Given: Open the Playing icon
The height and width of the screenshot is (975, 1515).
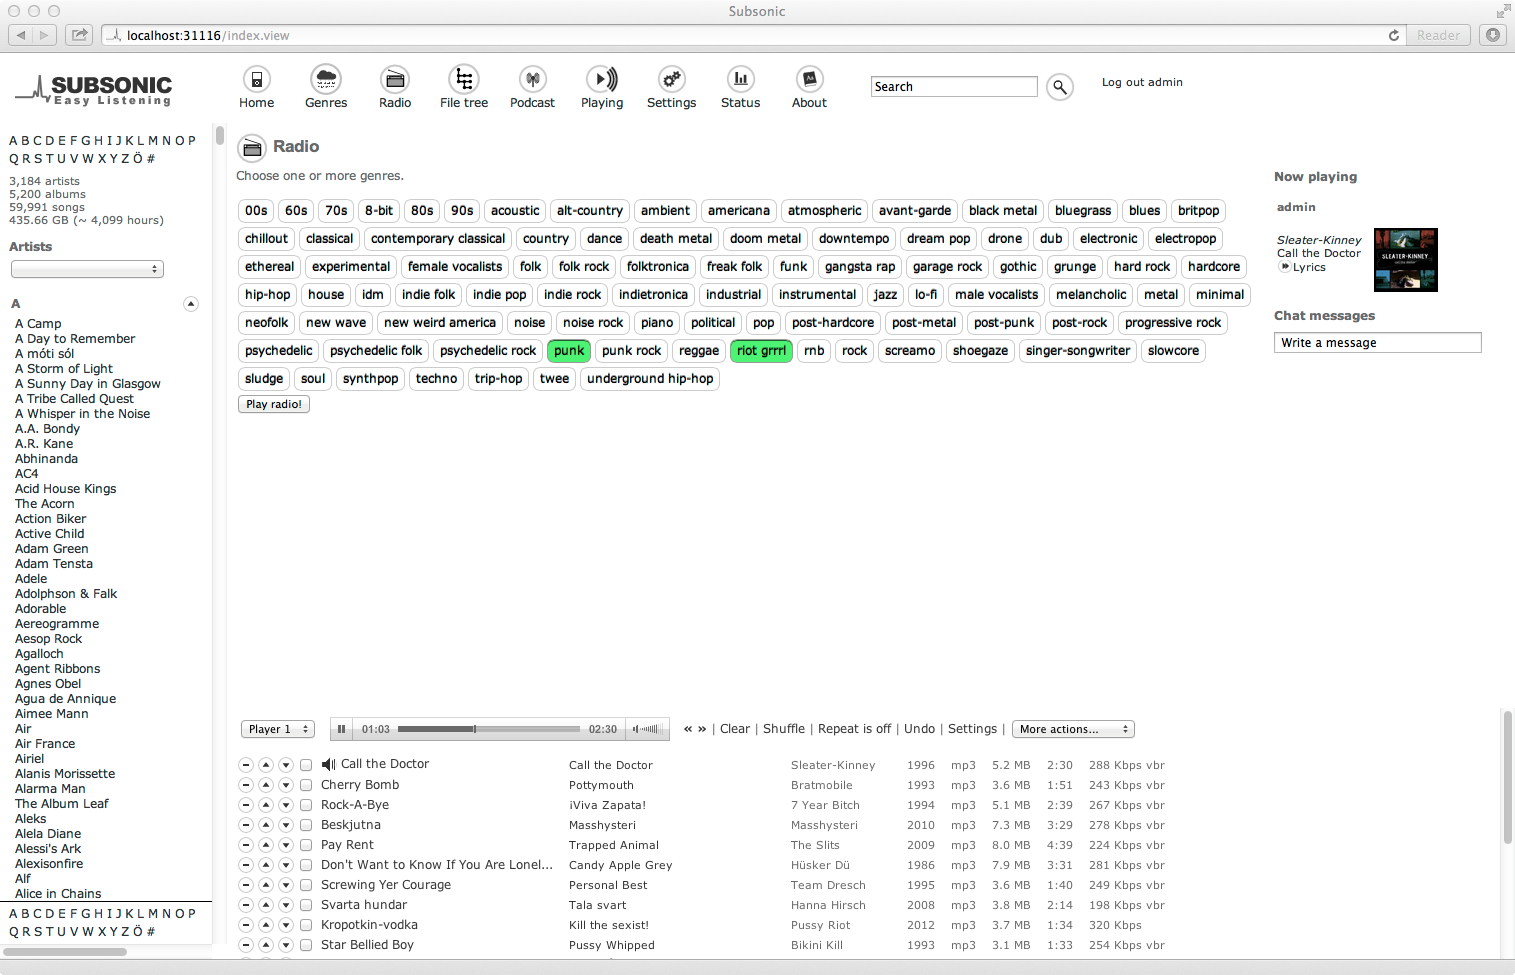Looking at the screenshot, I should (x=601, y=79).
